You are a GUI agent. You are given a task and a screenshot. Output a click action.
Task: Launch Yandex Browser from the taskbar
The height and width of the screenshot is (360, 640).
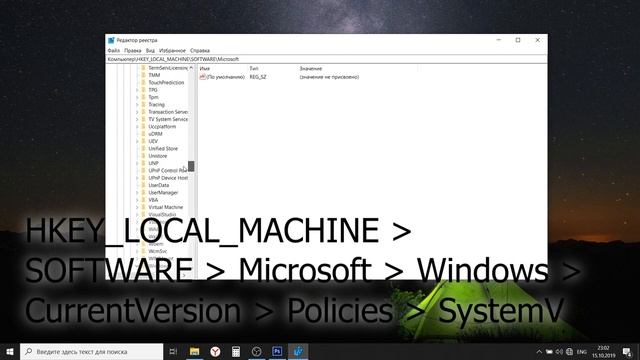point(215,351)
